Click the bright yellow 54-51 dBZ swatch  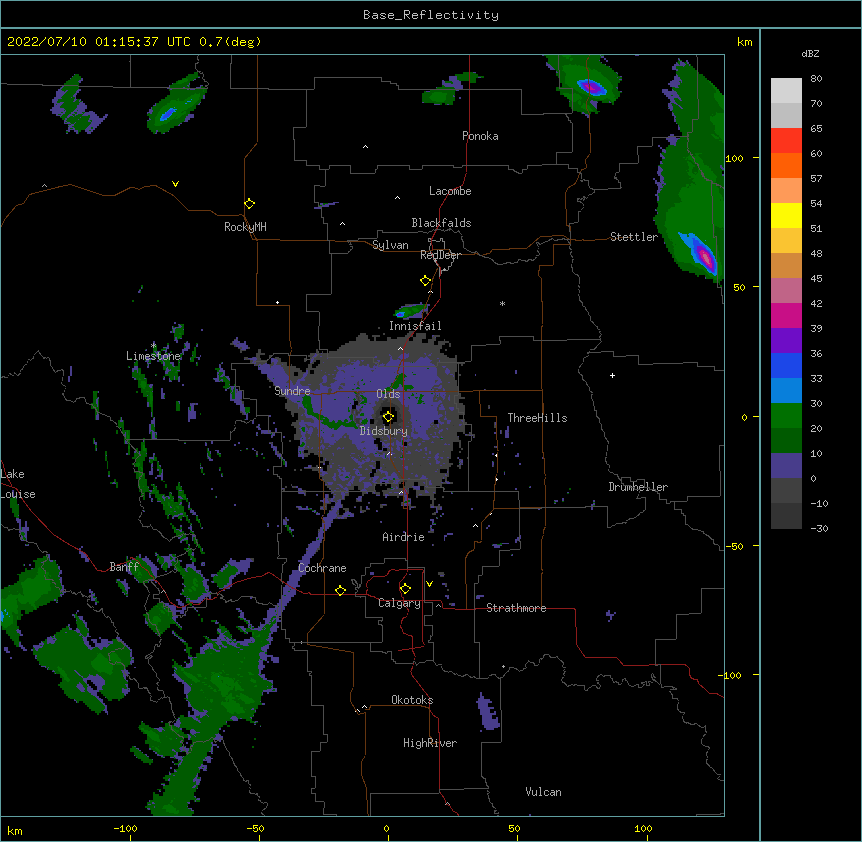pos(786,215)
